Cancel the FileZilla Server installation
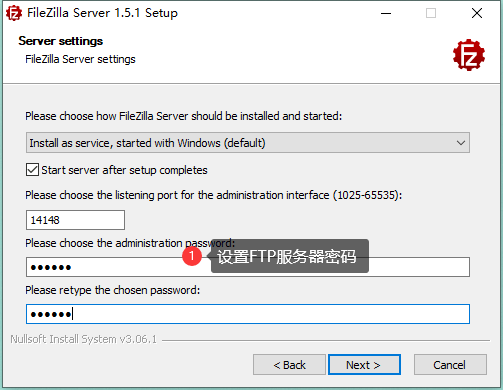Screen dimensions: 503x390 [x=450, y=365]
